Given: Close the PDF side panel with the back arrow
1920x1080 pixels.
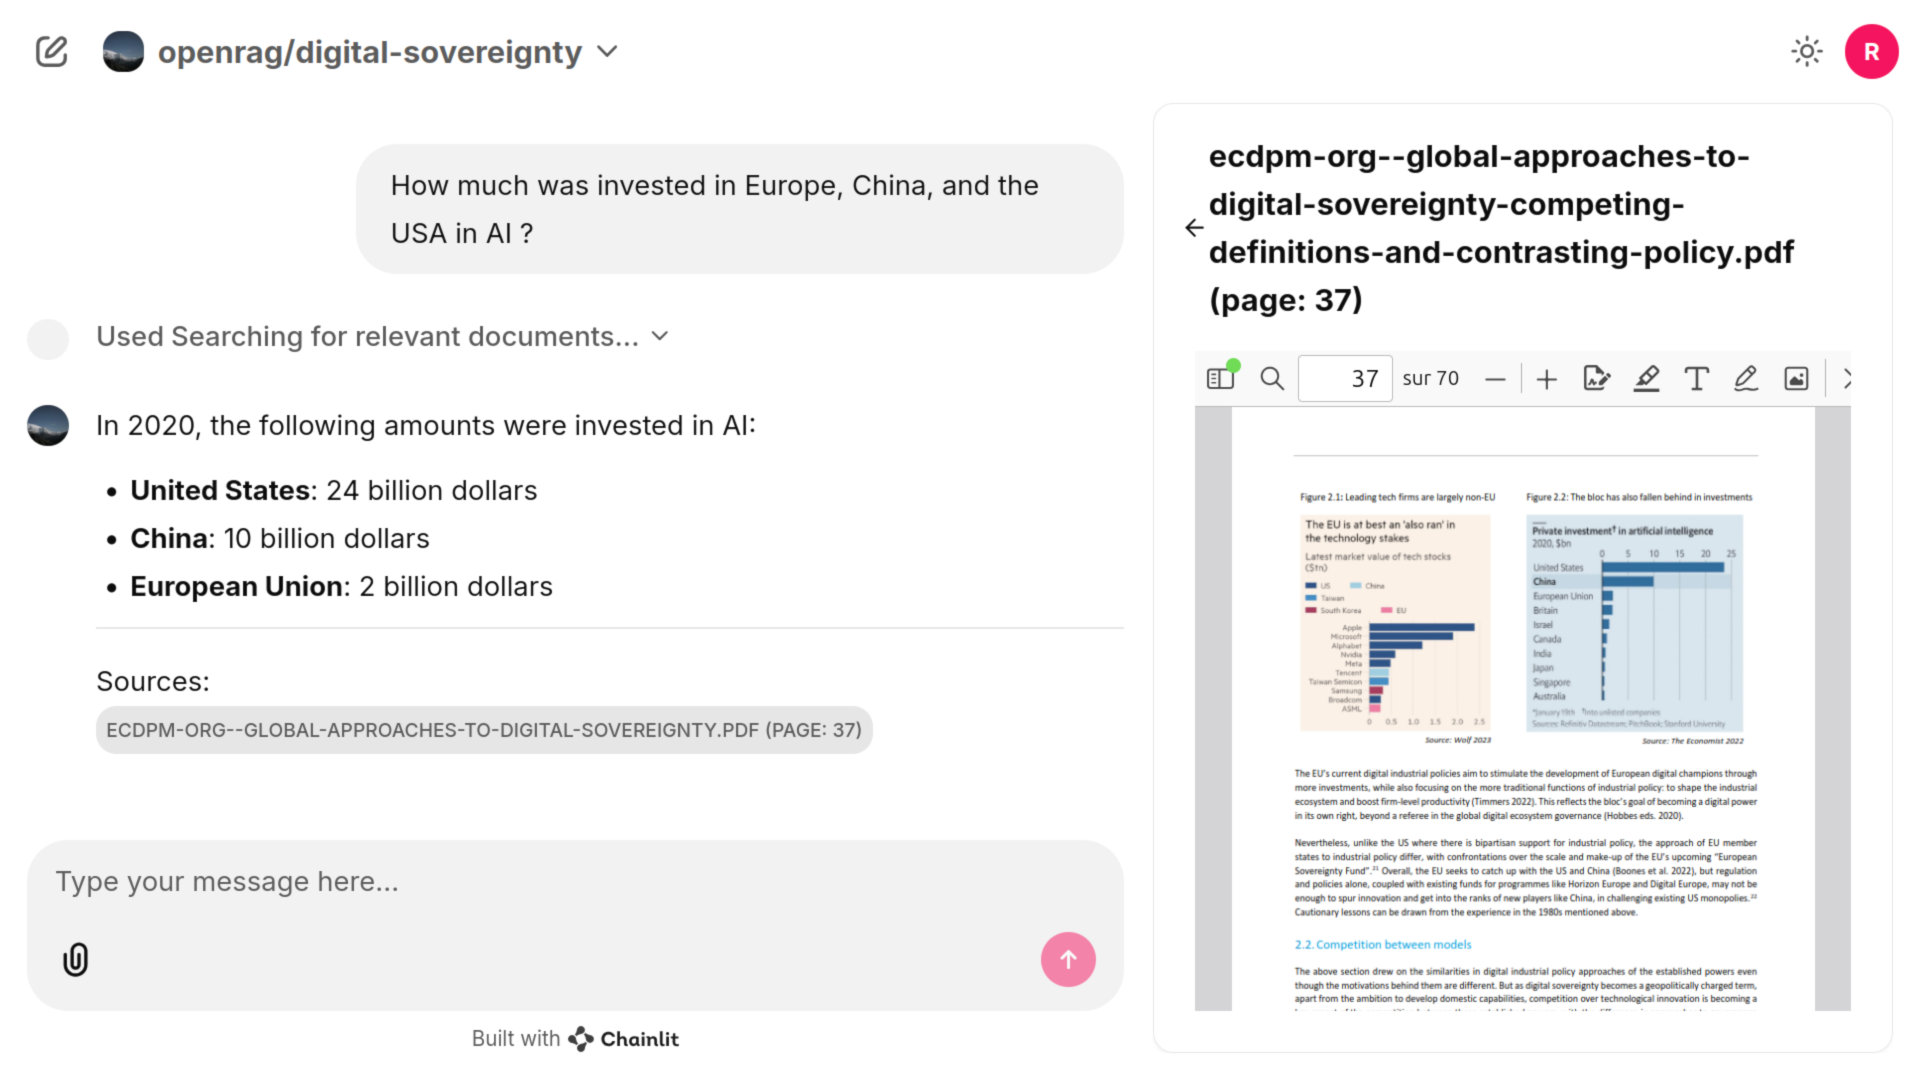Looking at the screenshot, I should pyautogui.click(x=1194, y=228).
